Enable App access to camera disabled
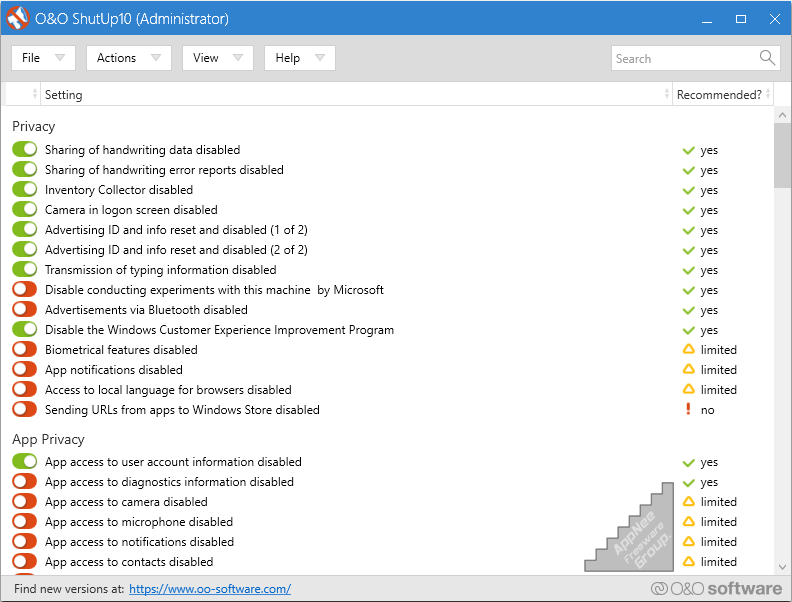 (x=25, y=501)
